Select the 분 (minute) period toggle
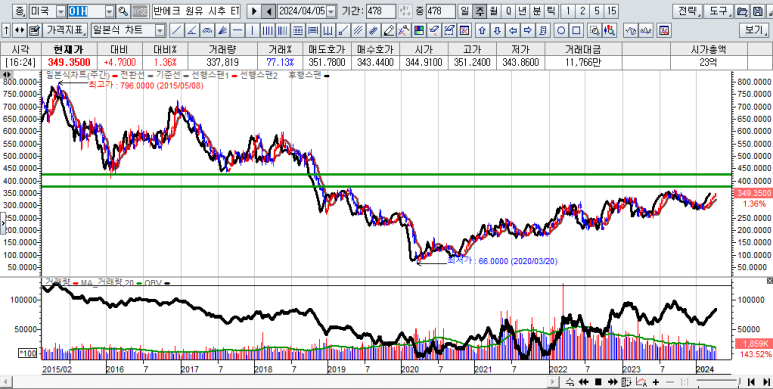Image resolution: width=773 pixels, height=389 pixels. coord(536,11)
